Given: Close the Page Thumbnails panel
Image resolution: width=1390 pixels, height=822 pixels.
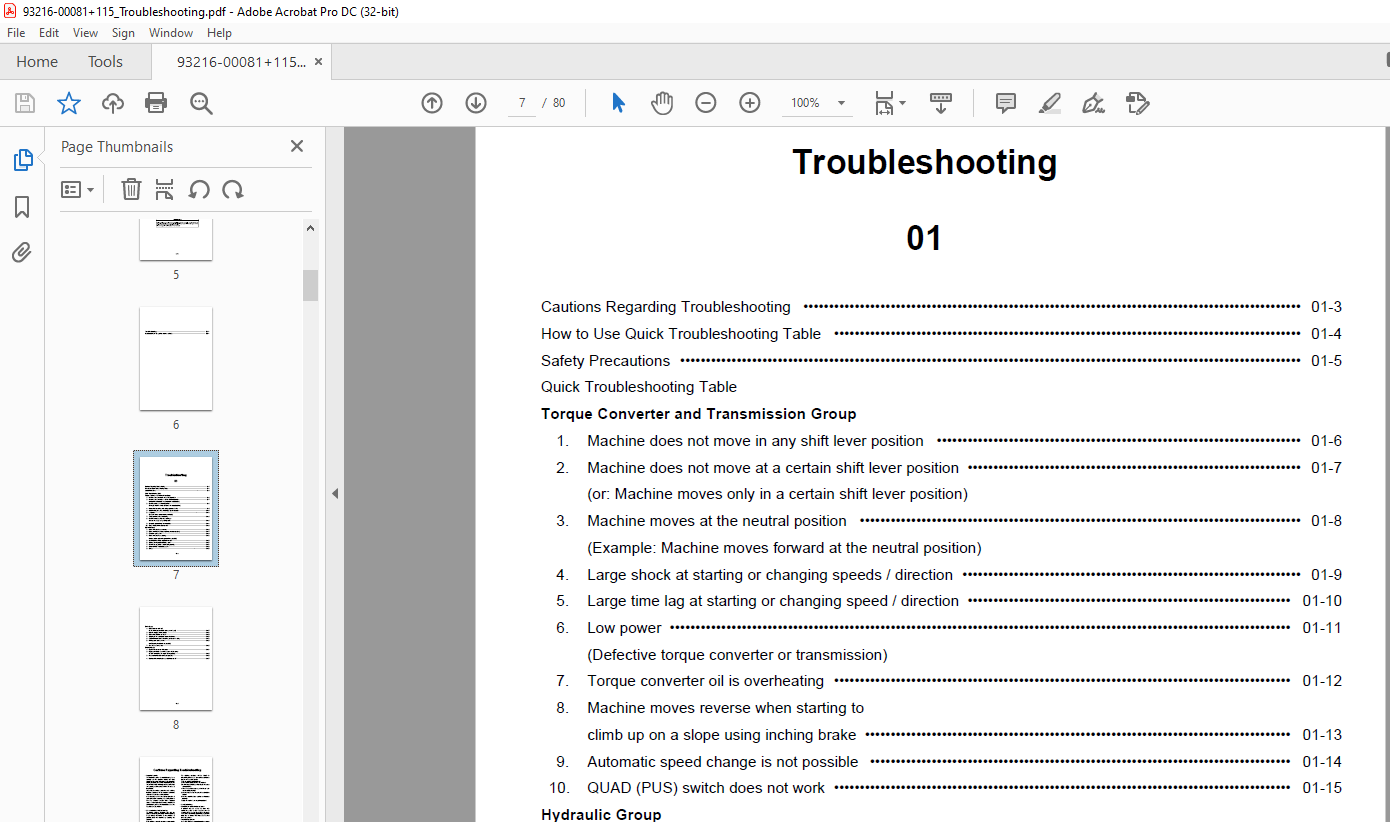Looking at the screenshot, I should 297,146.
